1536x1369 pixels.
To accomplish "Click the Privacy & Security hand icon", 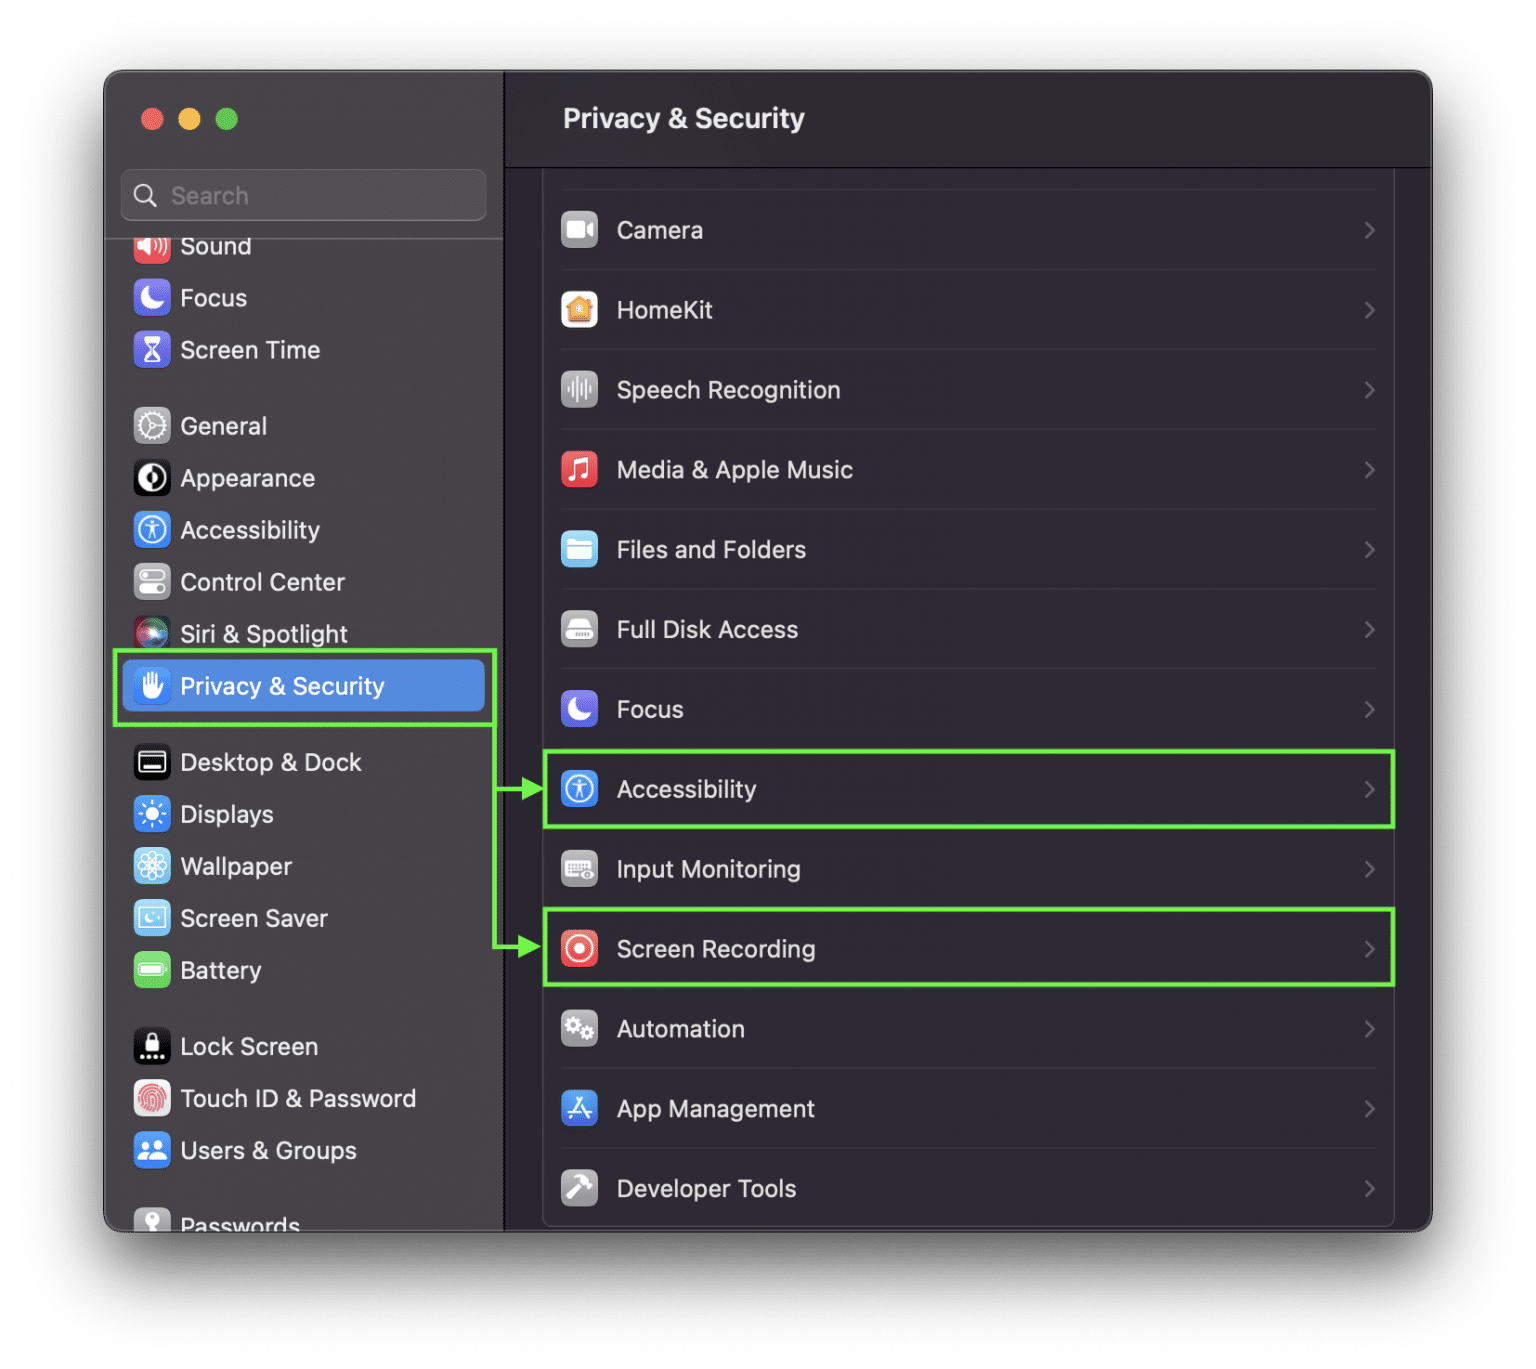I will tap(152, 686).
